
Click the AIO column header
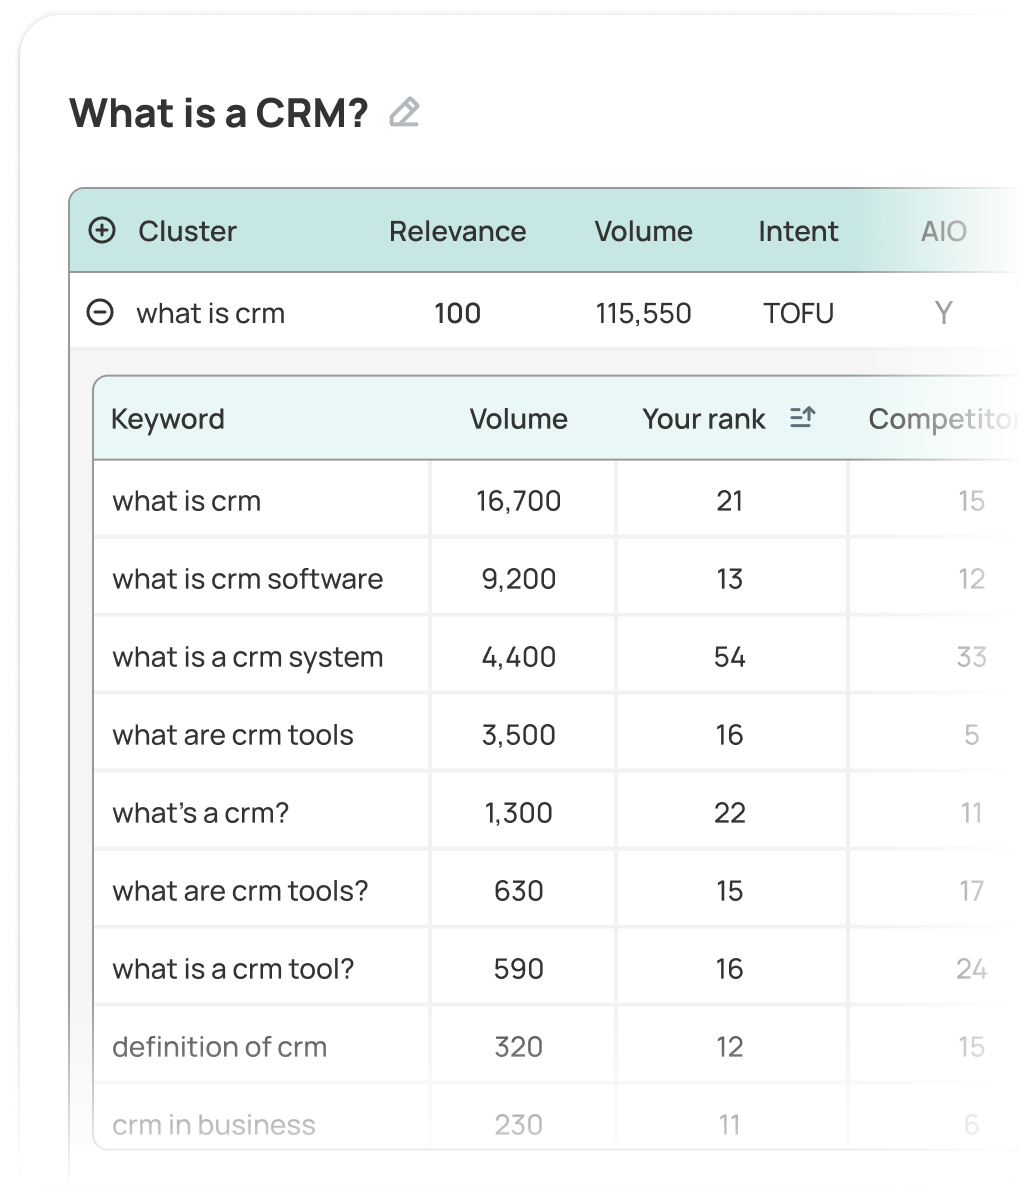[x=943, y=231]
